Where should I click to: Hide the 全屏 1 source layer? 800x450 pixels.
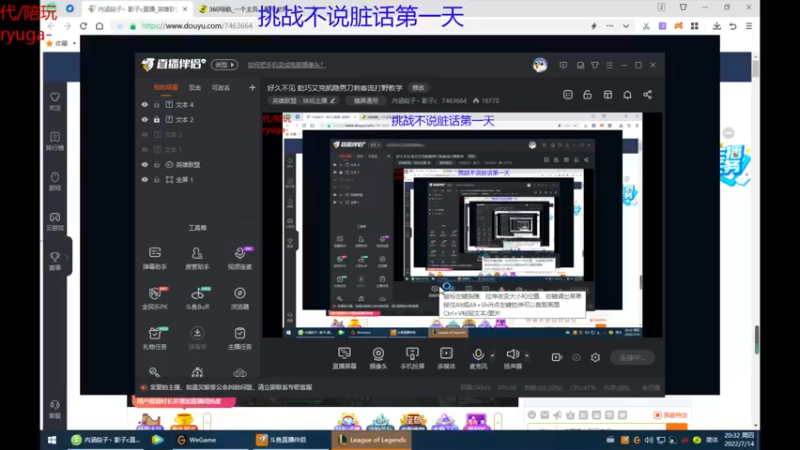coord(145,180)
